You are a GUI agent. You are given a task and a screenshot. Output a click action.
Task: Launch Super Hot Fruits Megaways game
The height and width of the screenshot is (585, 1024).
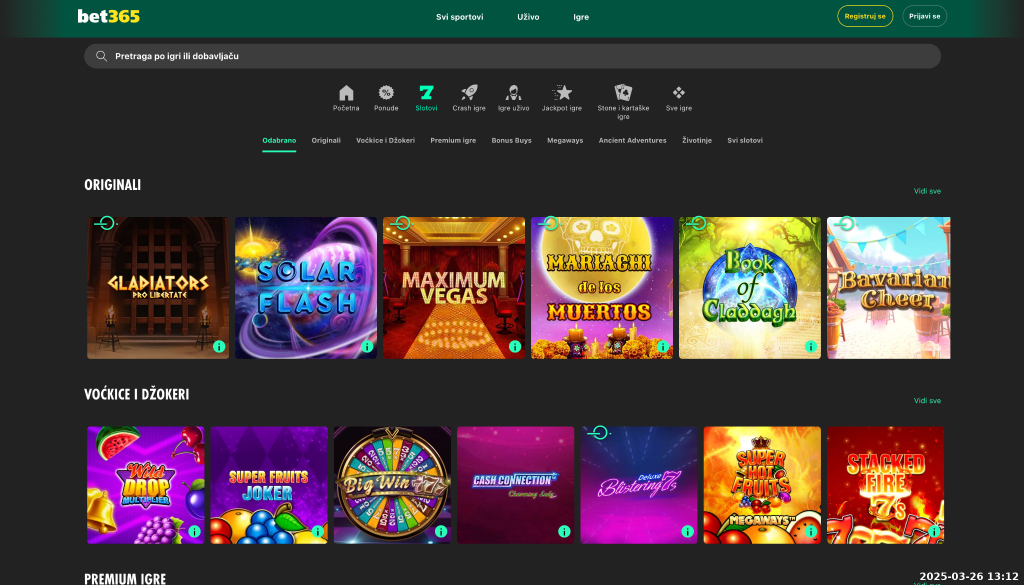click(x=762, y=485)
